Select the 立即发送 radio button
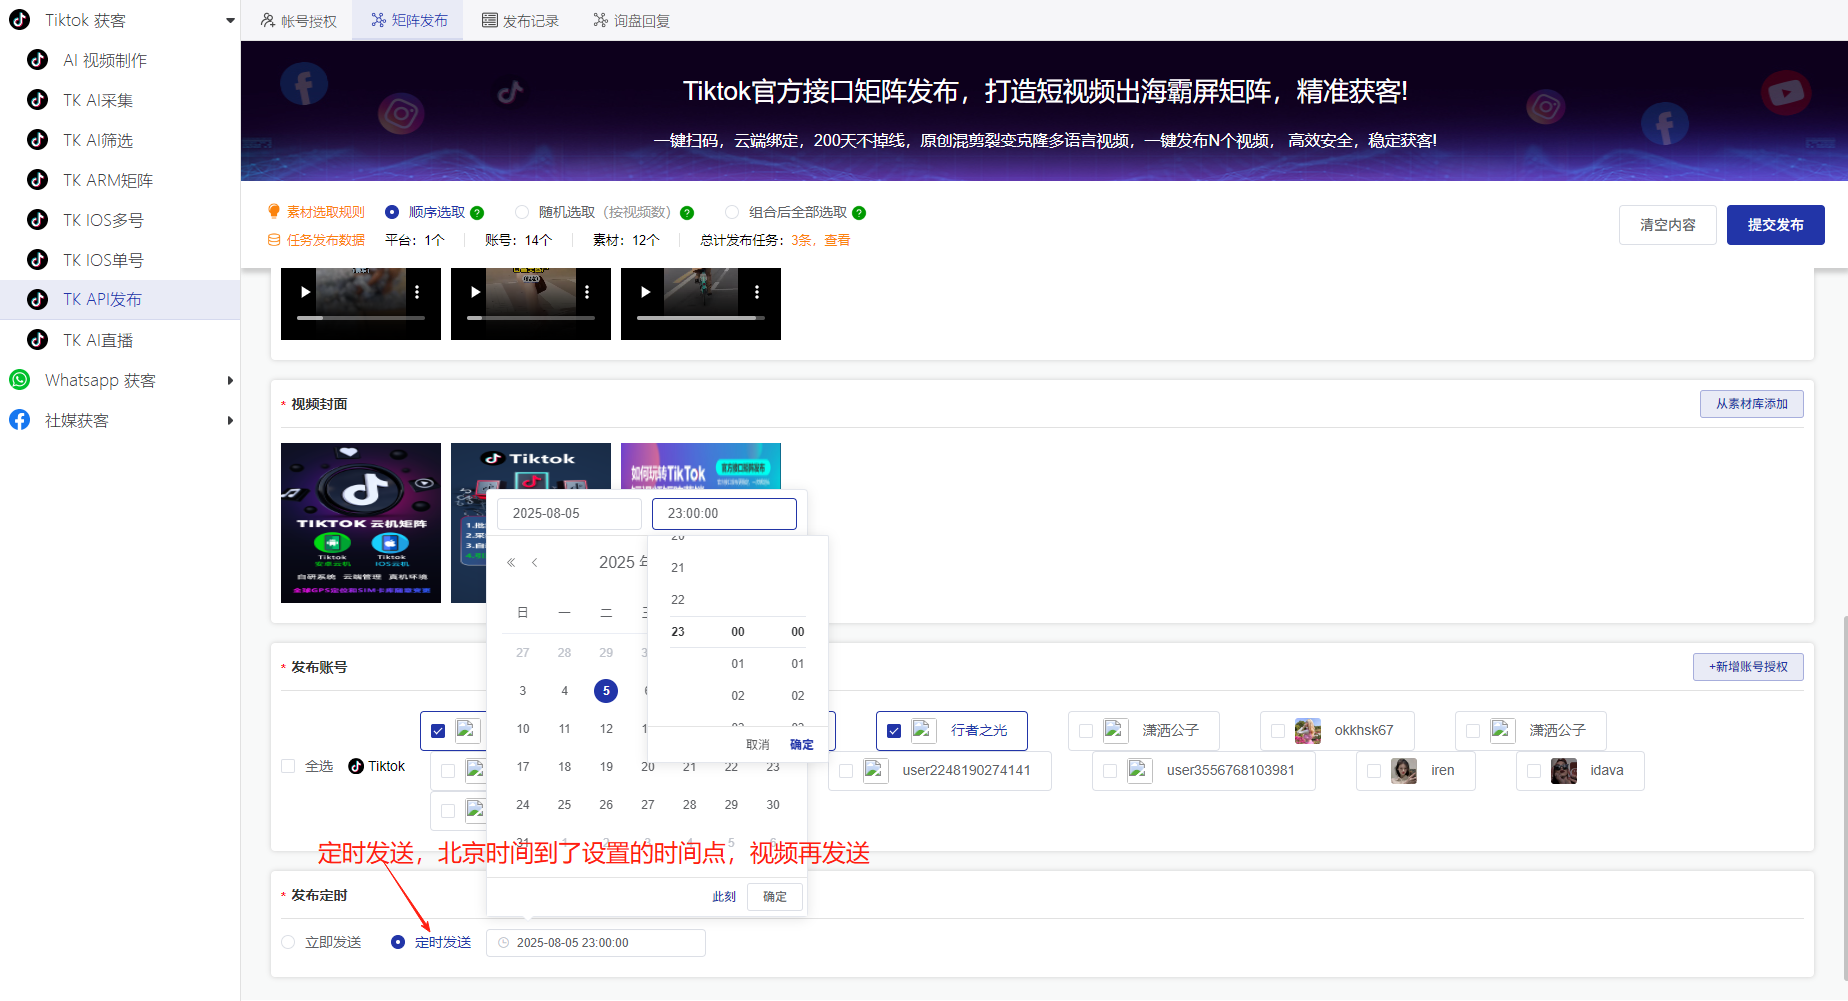The image size is (1848, 1001). coord(287,942)
